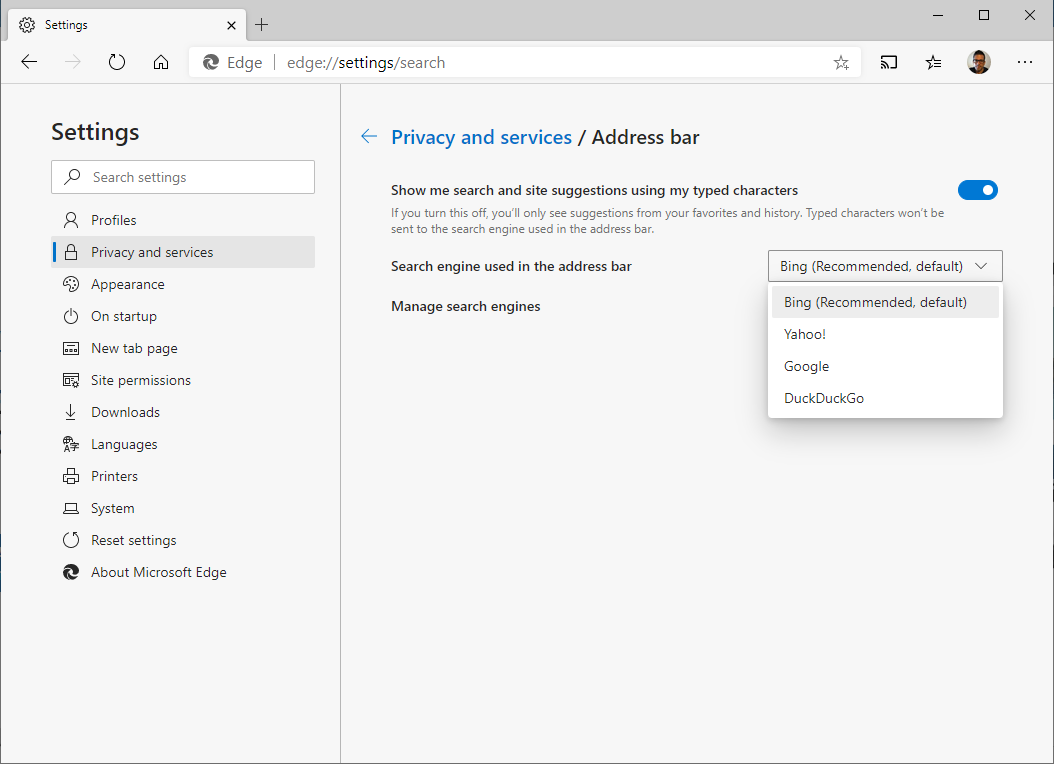
Task: Collapse the search engine dropdown box
Action: point(885,266)
